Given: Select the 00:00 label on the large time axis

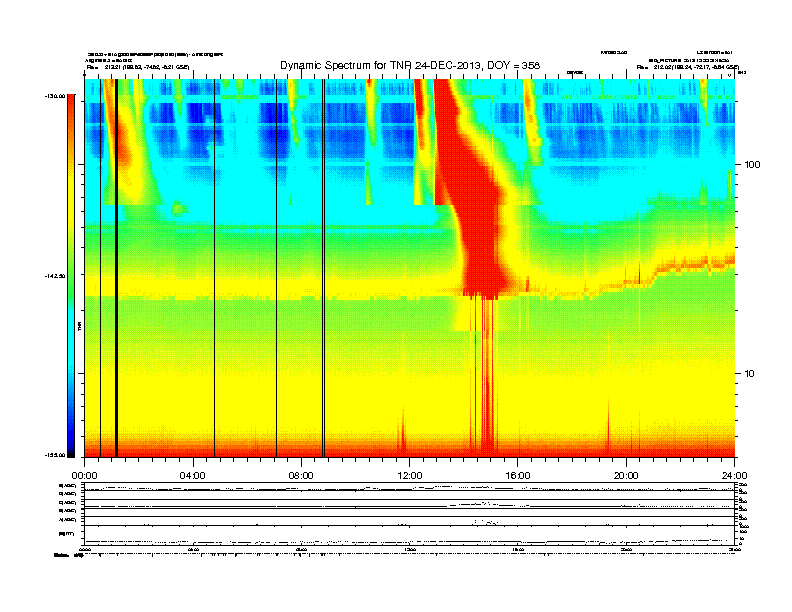Looking at the screenshot, I should click(x=84, y=476).
